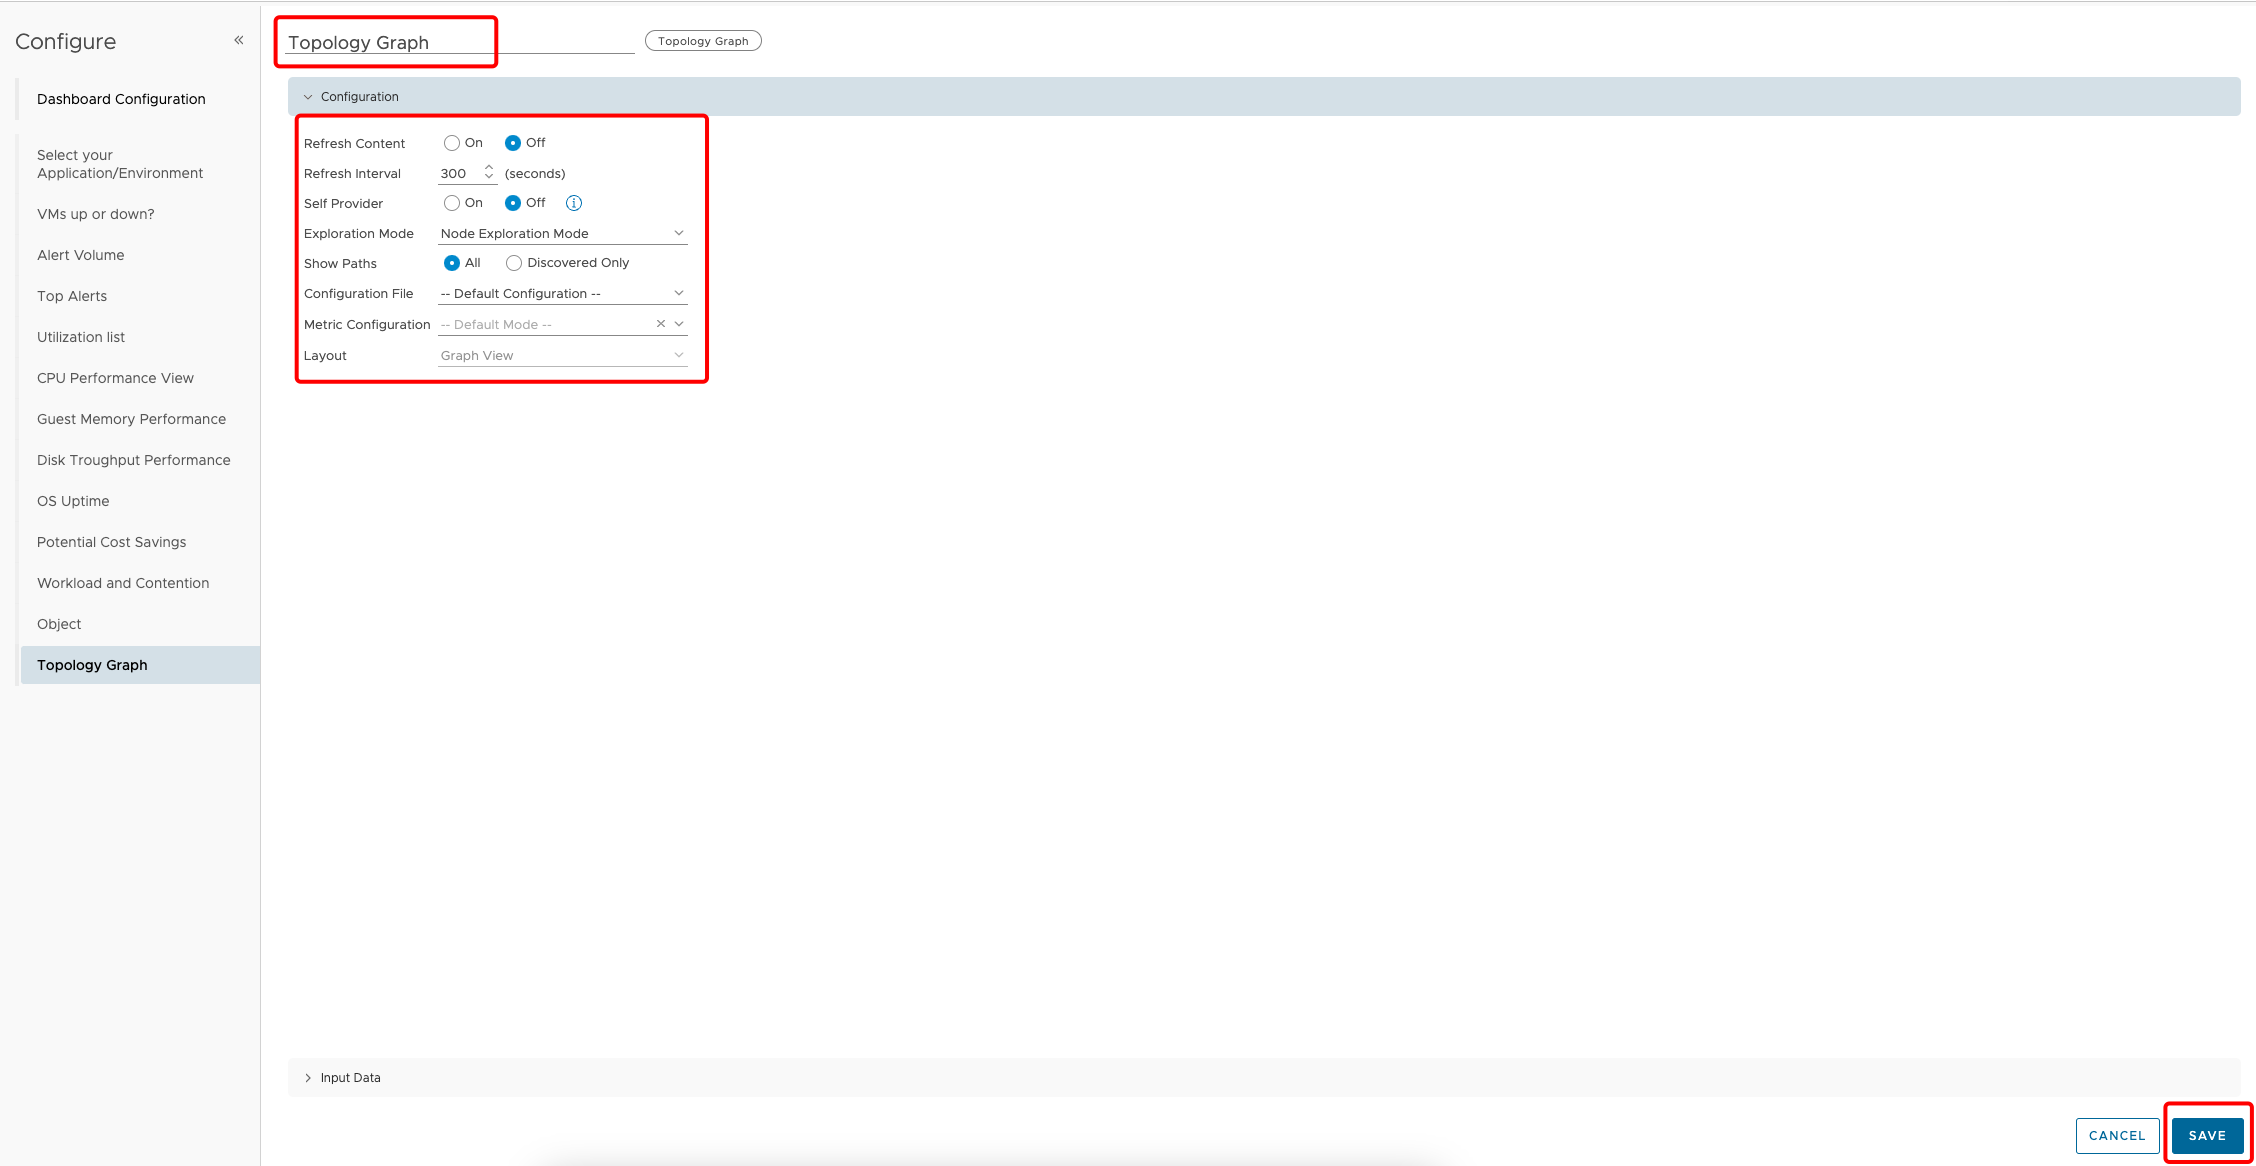2256x1166 pixels.
Task: Enable Self Provider
Action: pyautogui.click(x=451, y=202)
